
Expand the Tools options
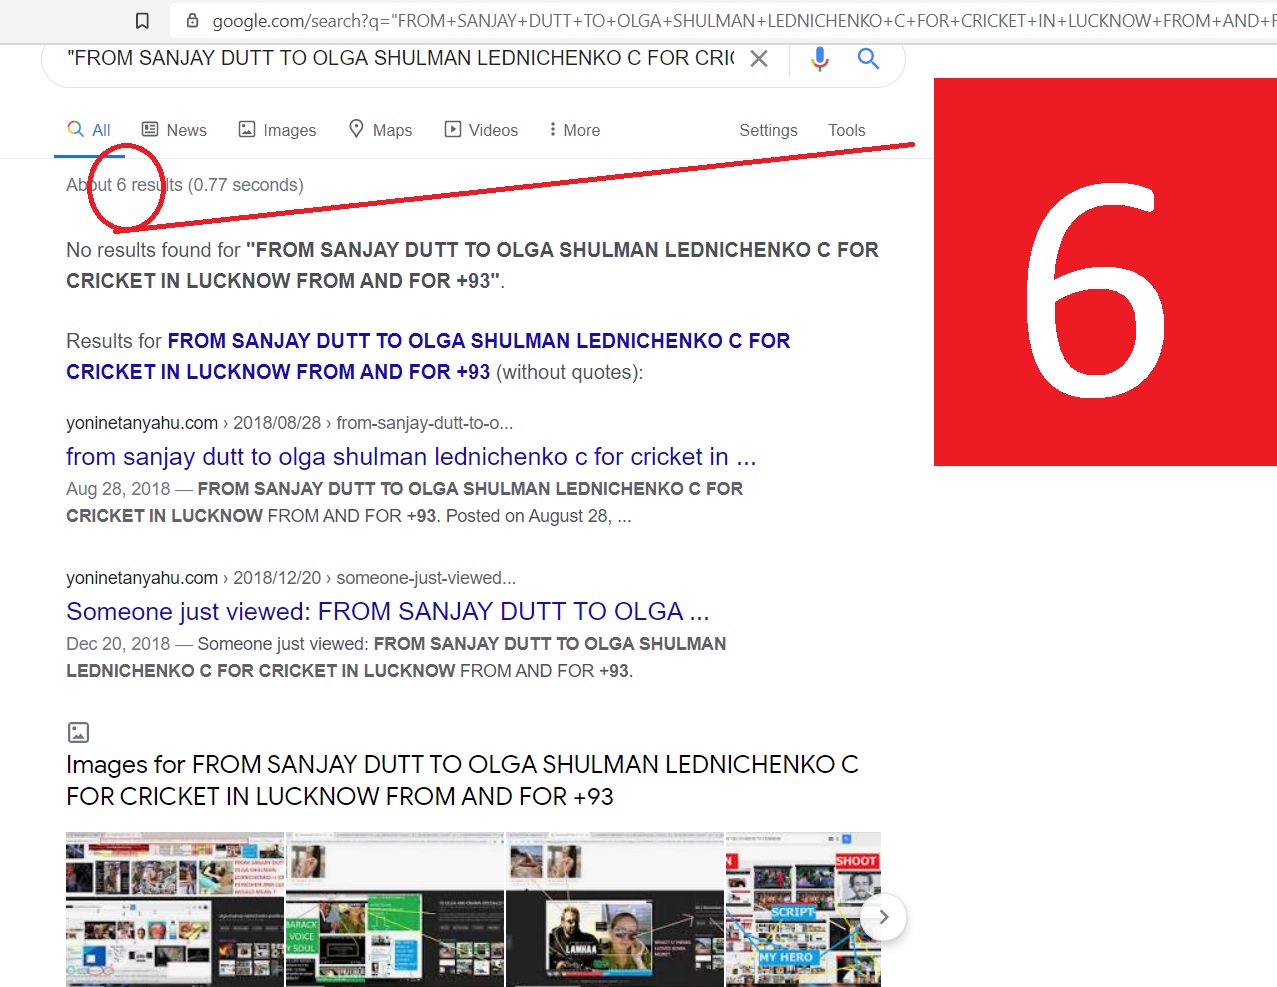pyautogui.click(x=846, y=130)
